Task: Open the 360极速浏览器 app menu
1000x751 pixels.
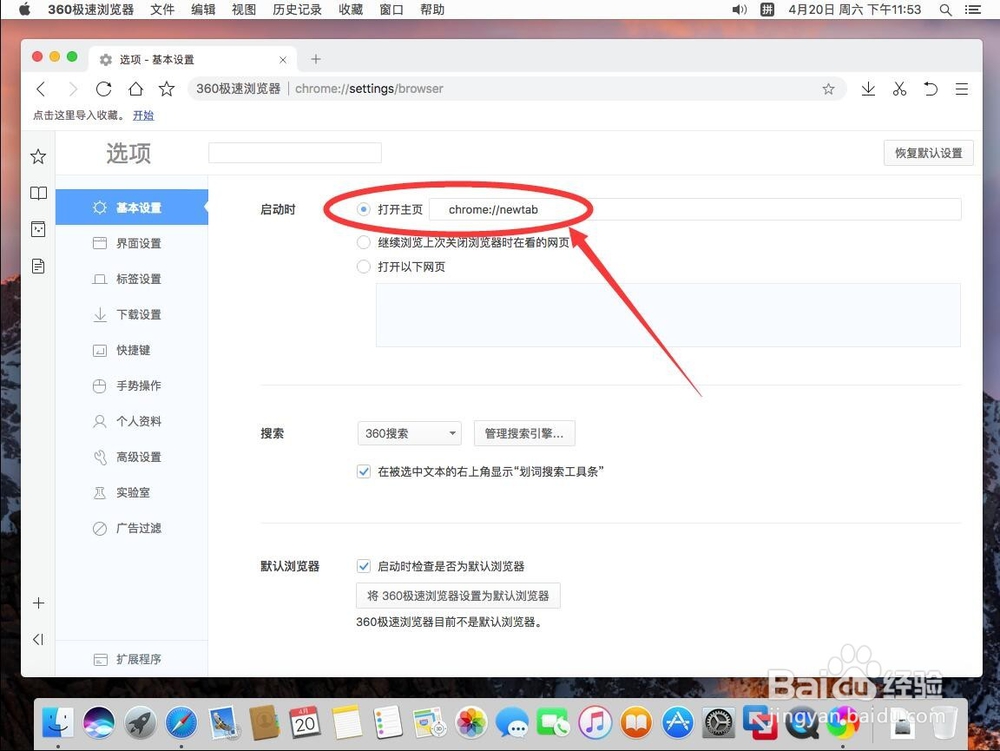Action: coord(91,10)
